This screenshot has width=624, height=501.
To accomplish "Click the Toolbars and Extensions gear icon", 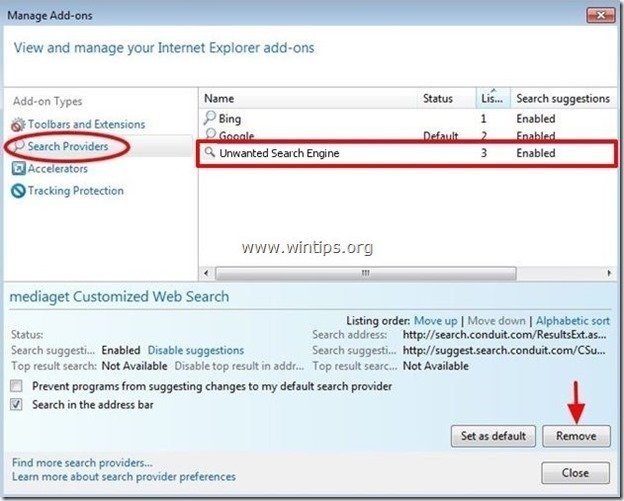I will (18, 125).
